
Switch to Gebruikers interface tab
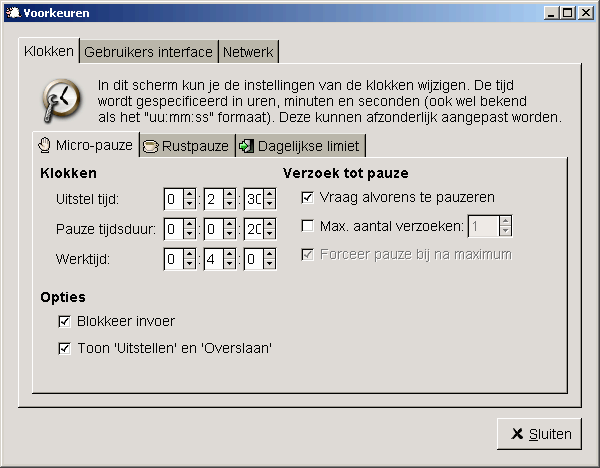(x=148, y=51)
